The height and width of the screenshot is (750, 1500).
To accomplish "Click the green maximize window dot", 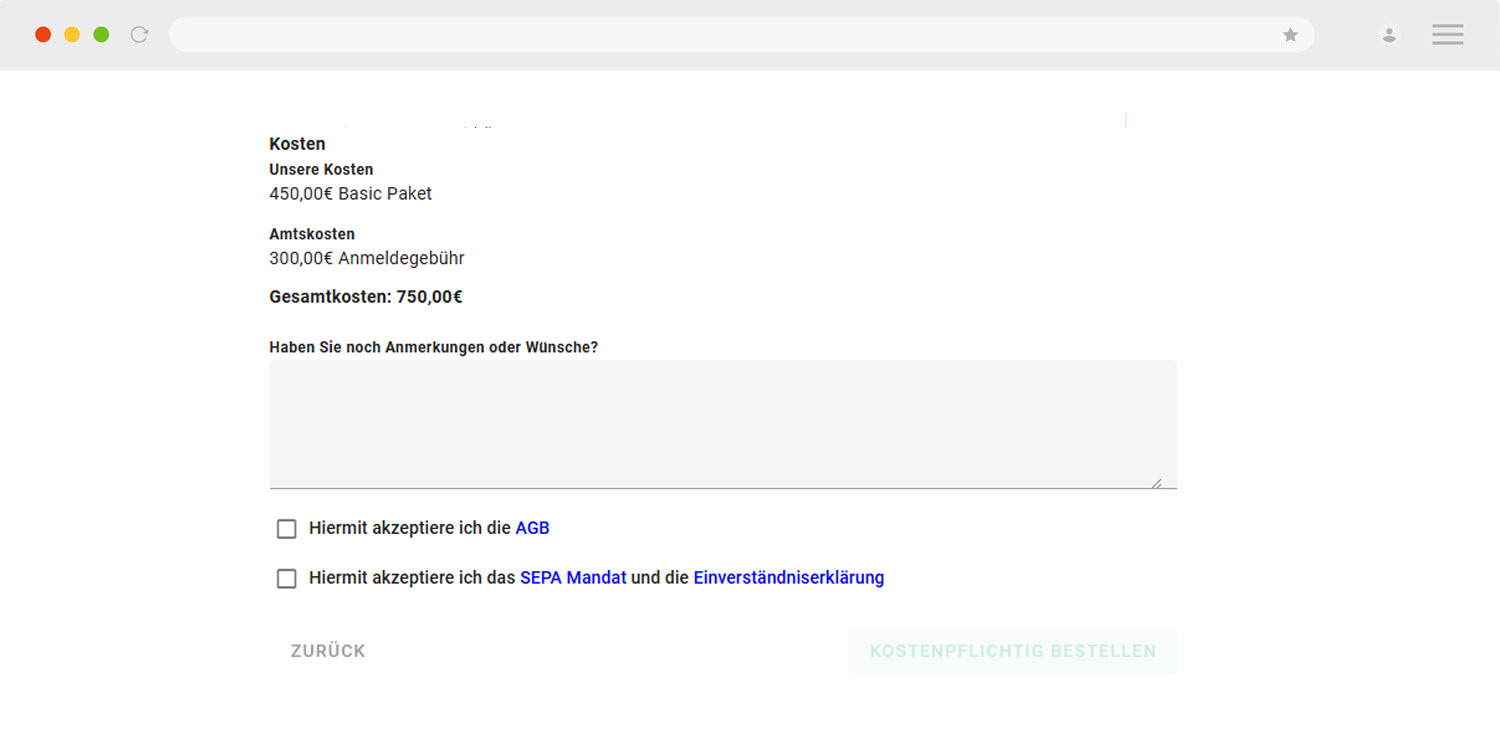I will click(x=101, y=35).
